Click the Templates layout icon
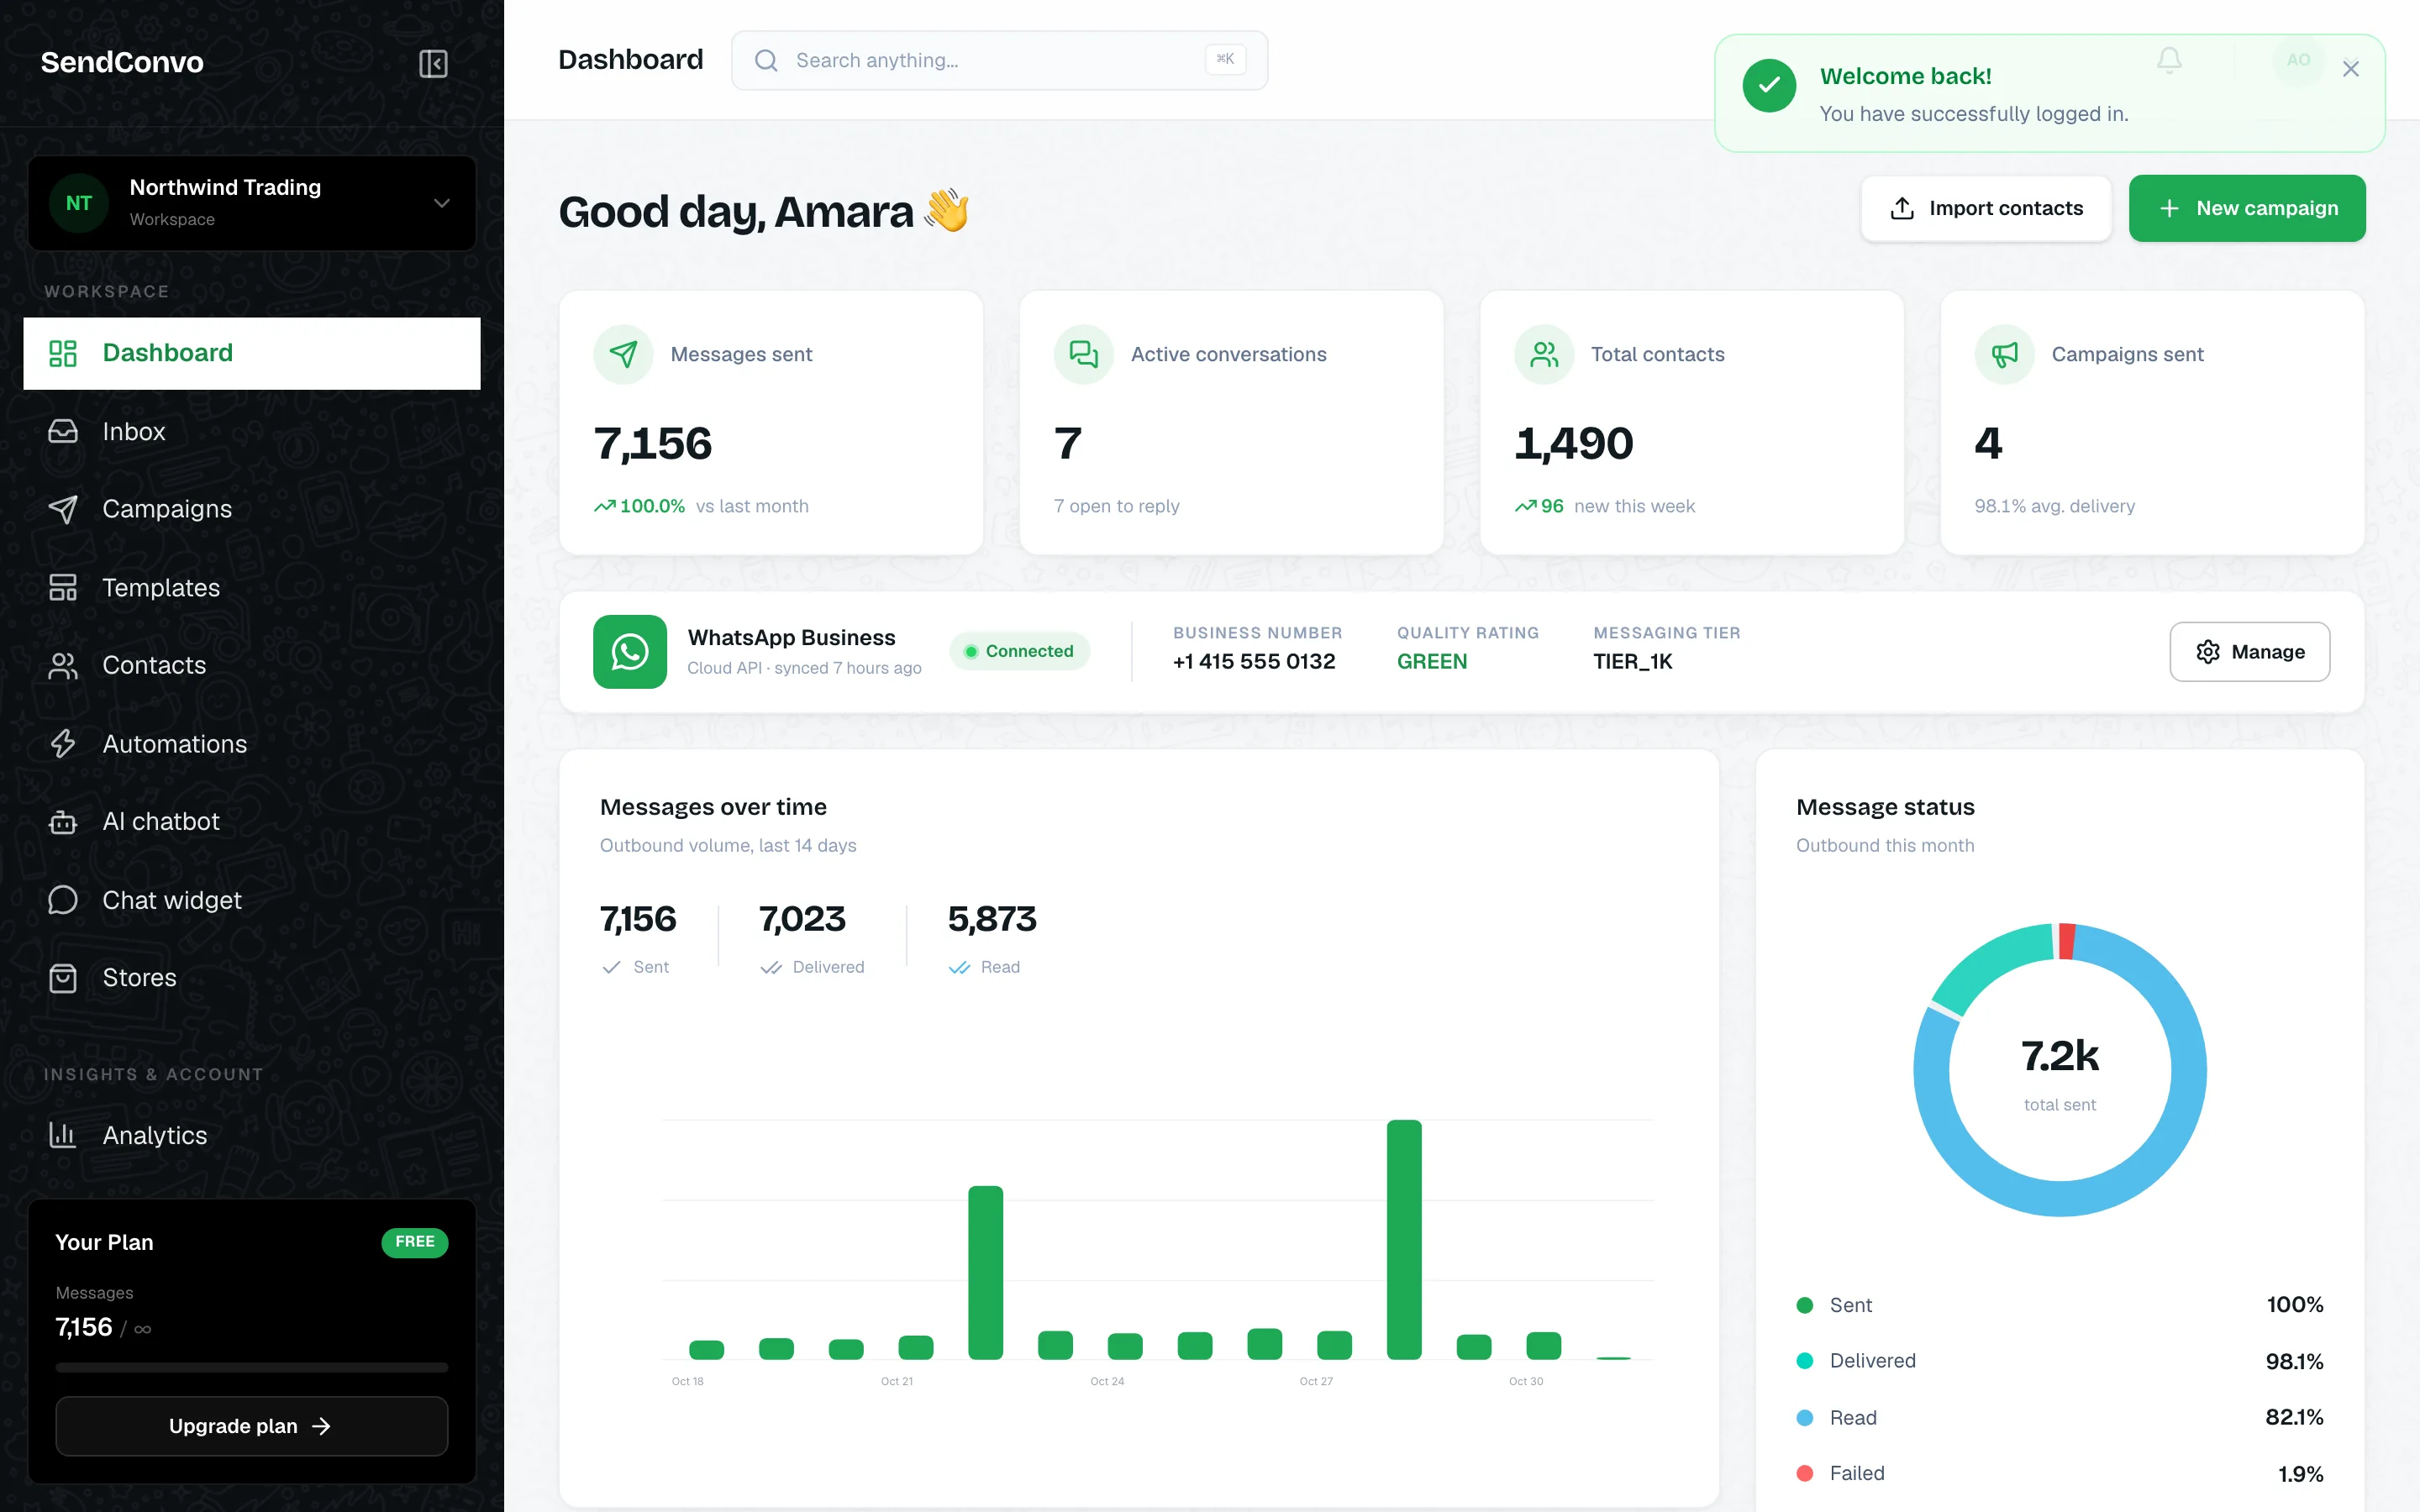The width and height of the screenshot is (2420, 1512). click(63, 587)
